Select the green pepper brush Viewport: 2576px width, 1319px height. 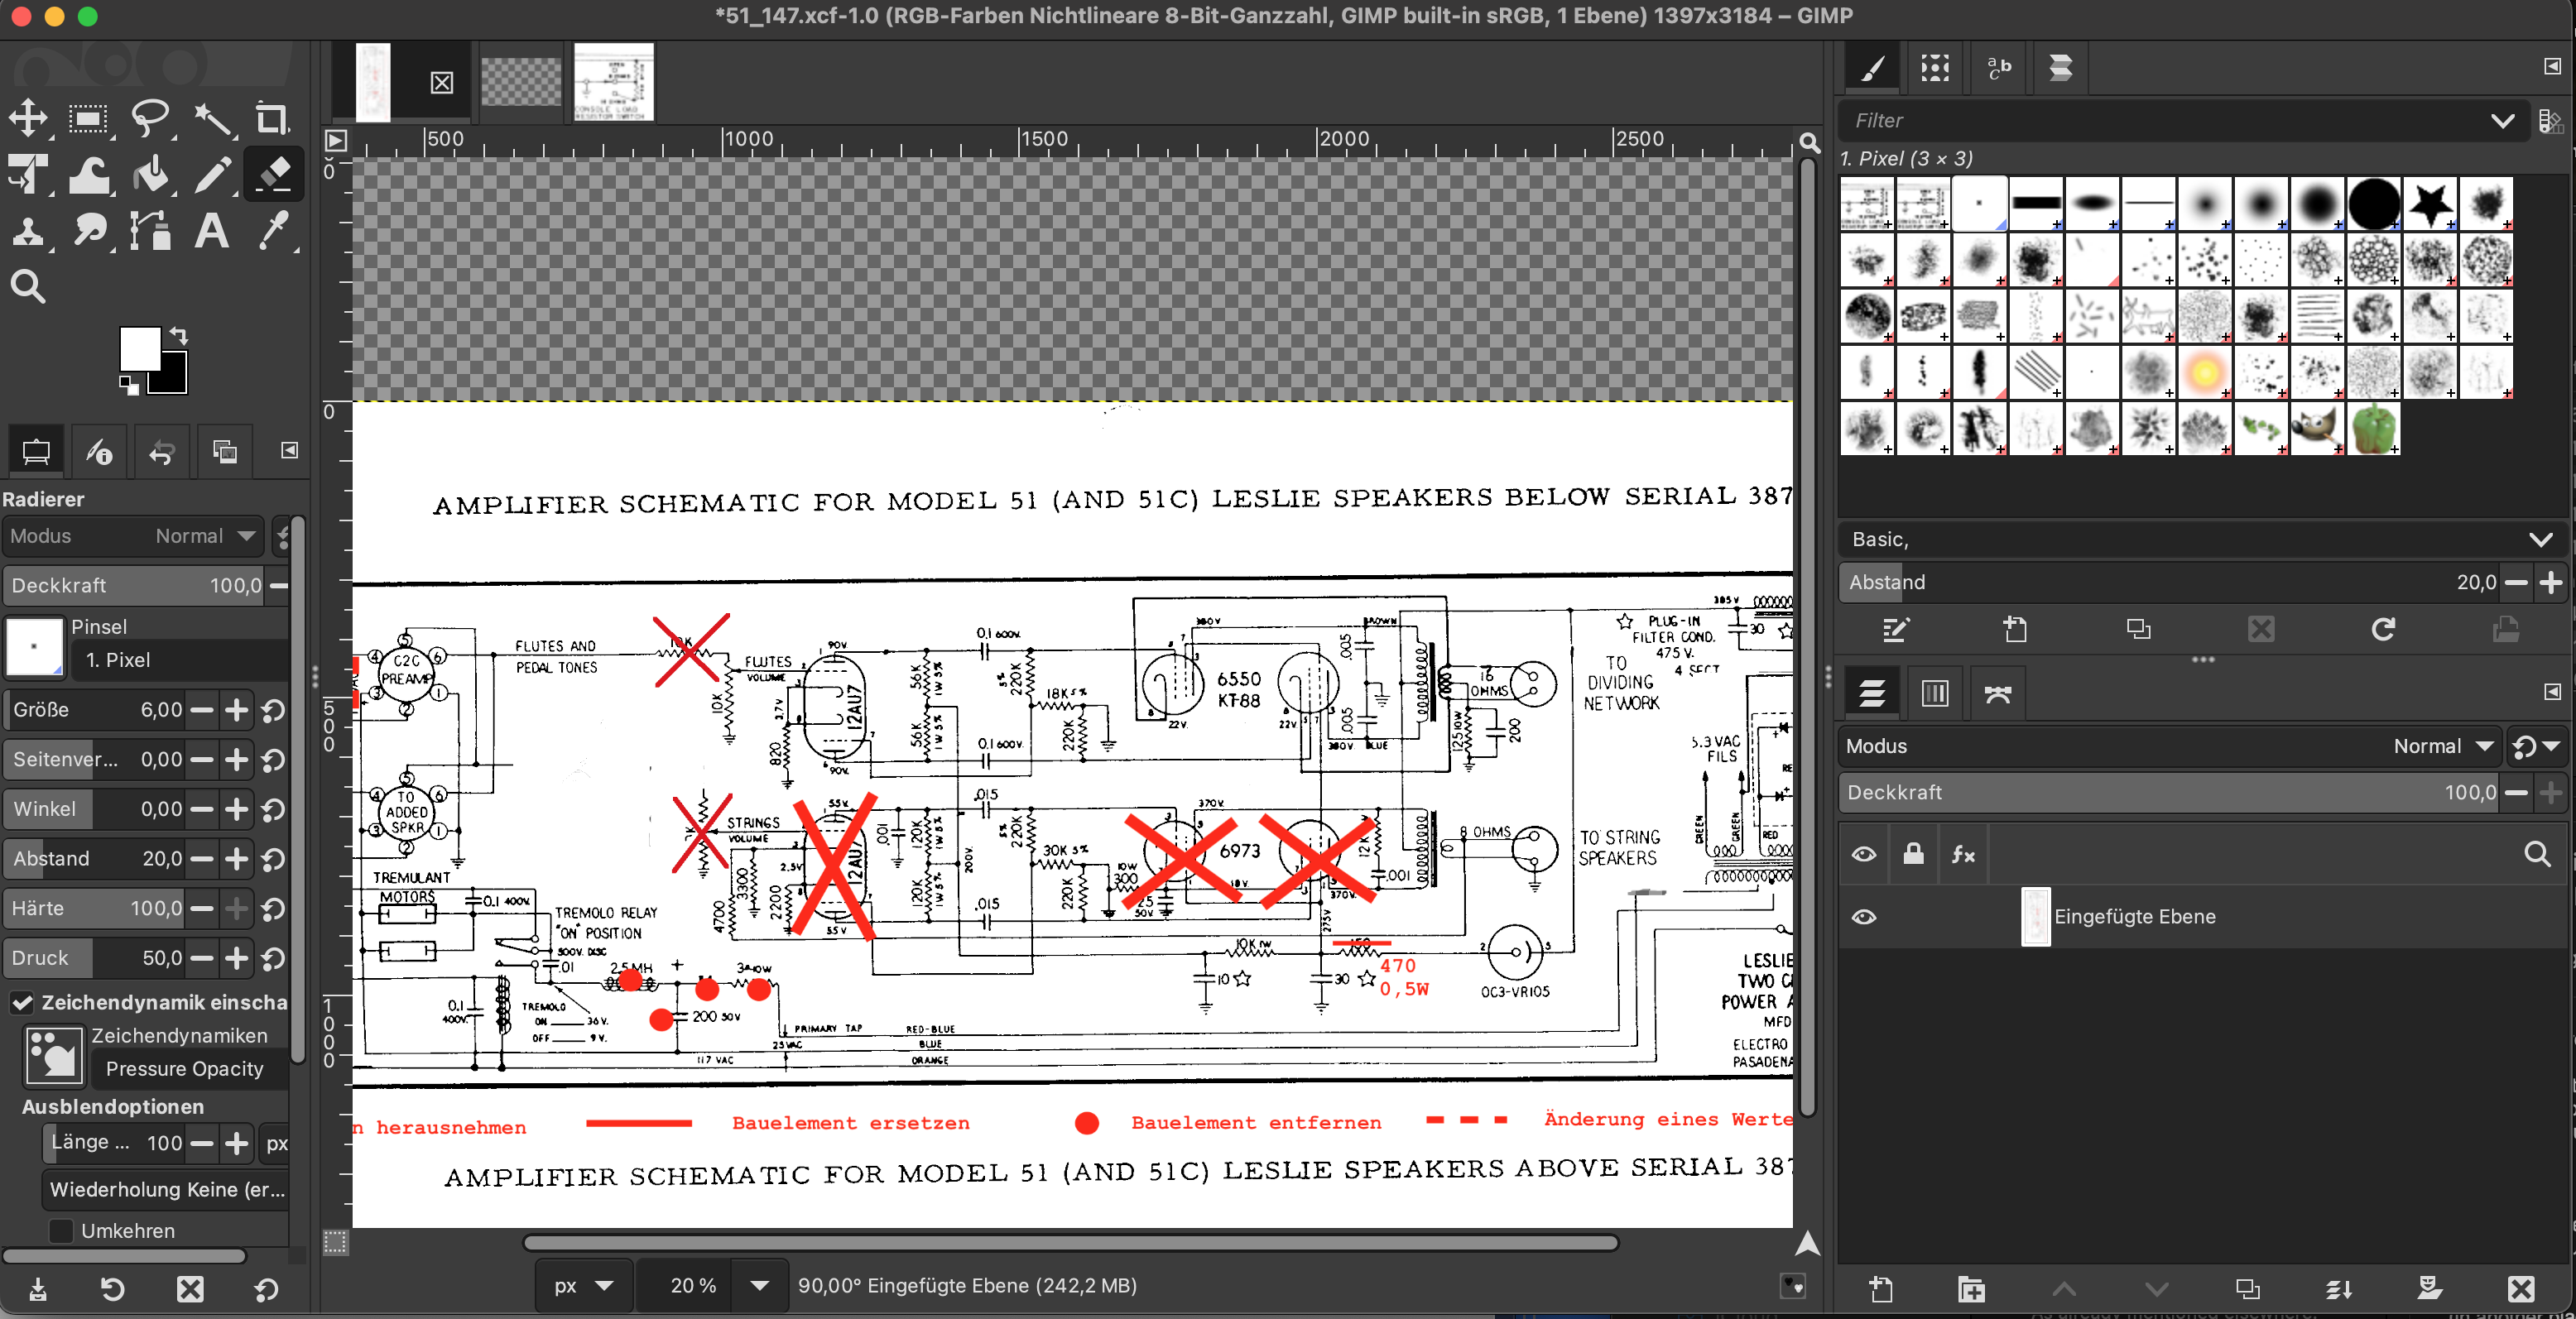[x=2374, y=428]
